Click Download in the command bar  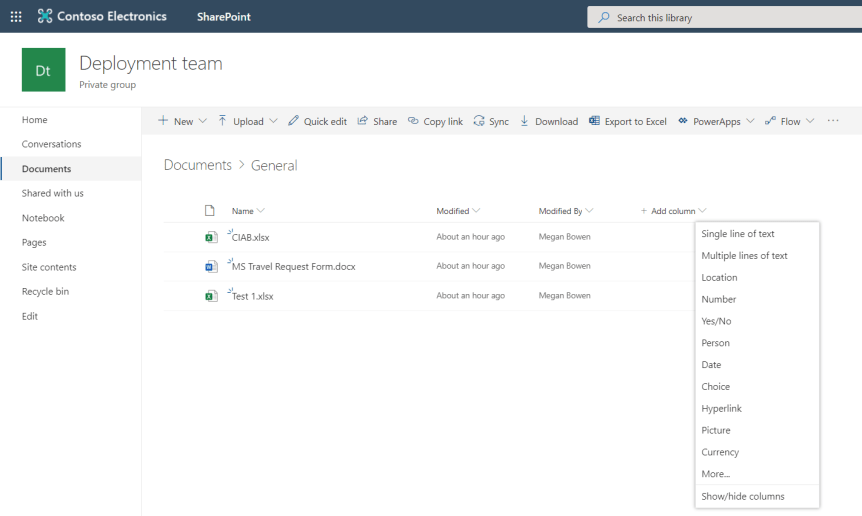coord(549,121)
